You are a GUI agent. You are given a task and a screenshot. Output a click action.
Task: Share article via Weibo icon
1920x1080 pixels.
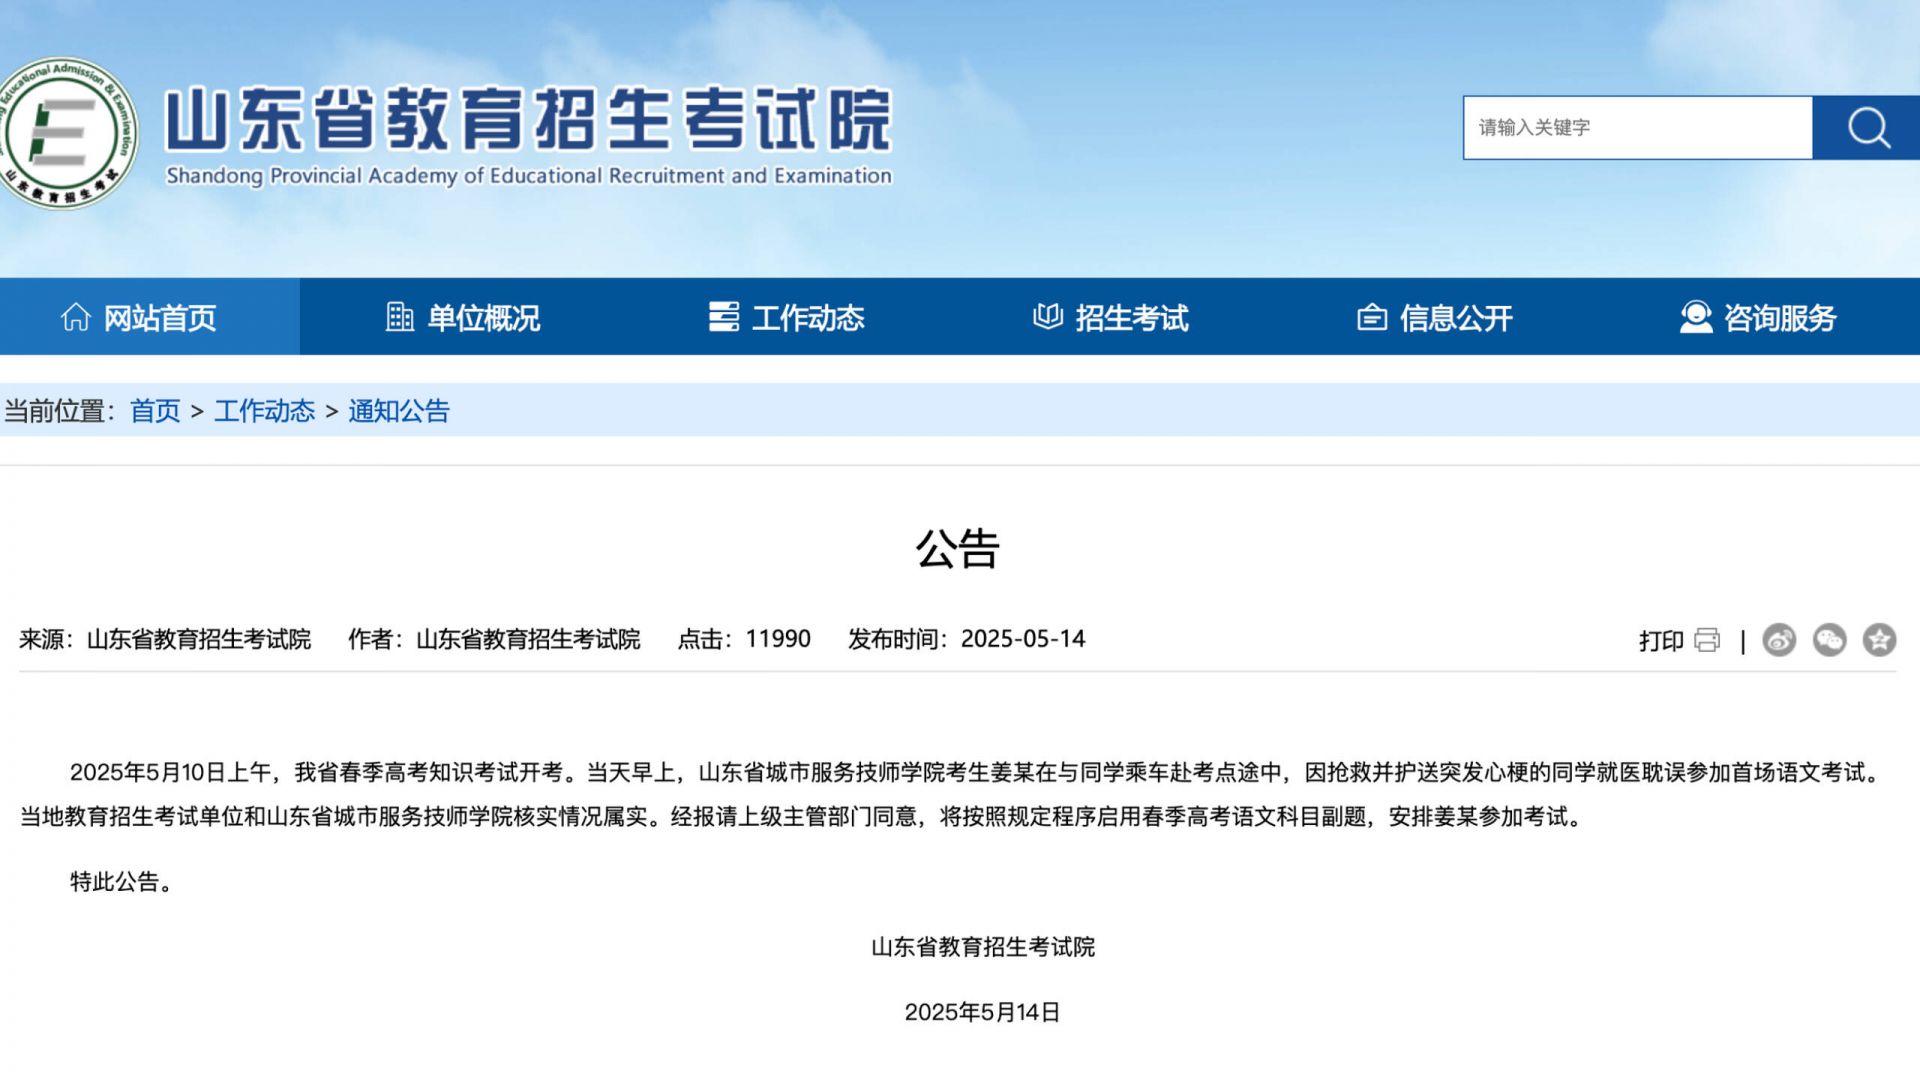coord(1779,640)
